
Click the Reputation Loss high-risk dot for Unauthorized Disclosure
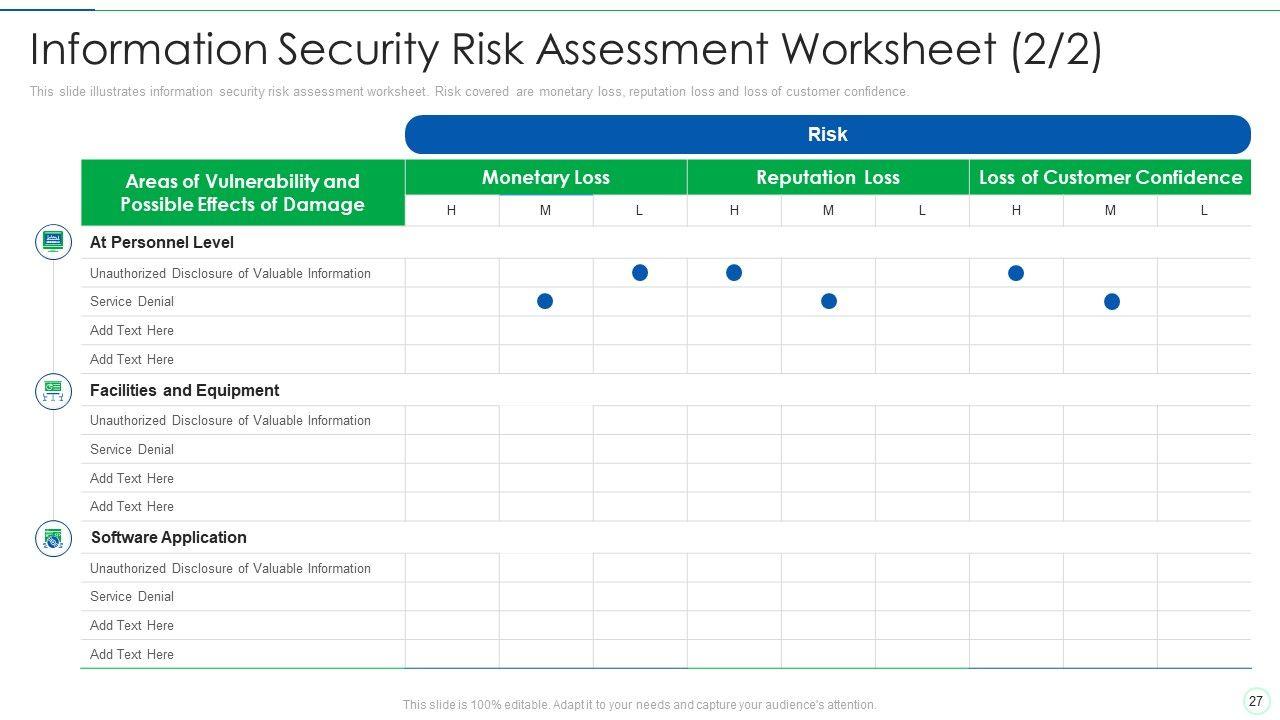[734, 273]
